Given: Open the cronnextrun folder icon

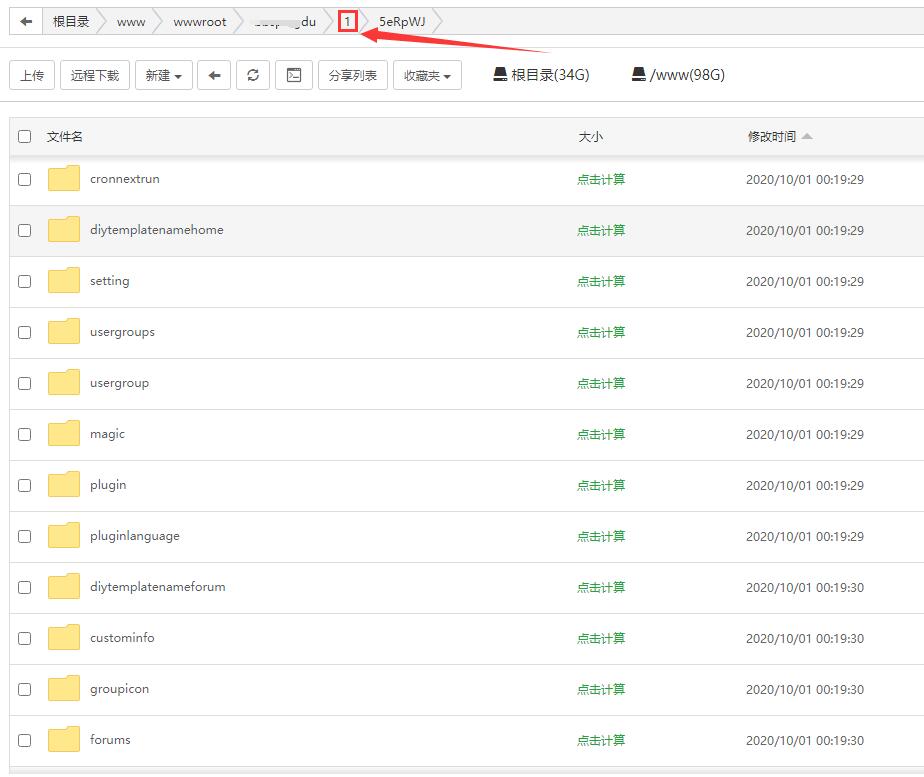Looking at the screenshot, I should 64,179.
